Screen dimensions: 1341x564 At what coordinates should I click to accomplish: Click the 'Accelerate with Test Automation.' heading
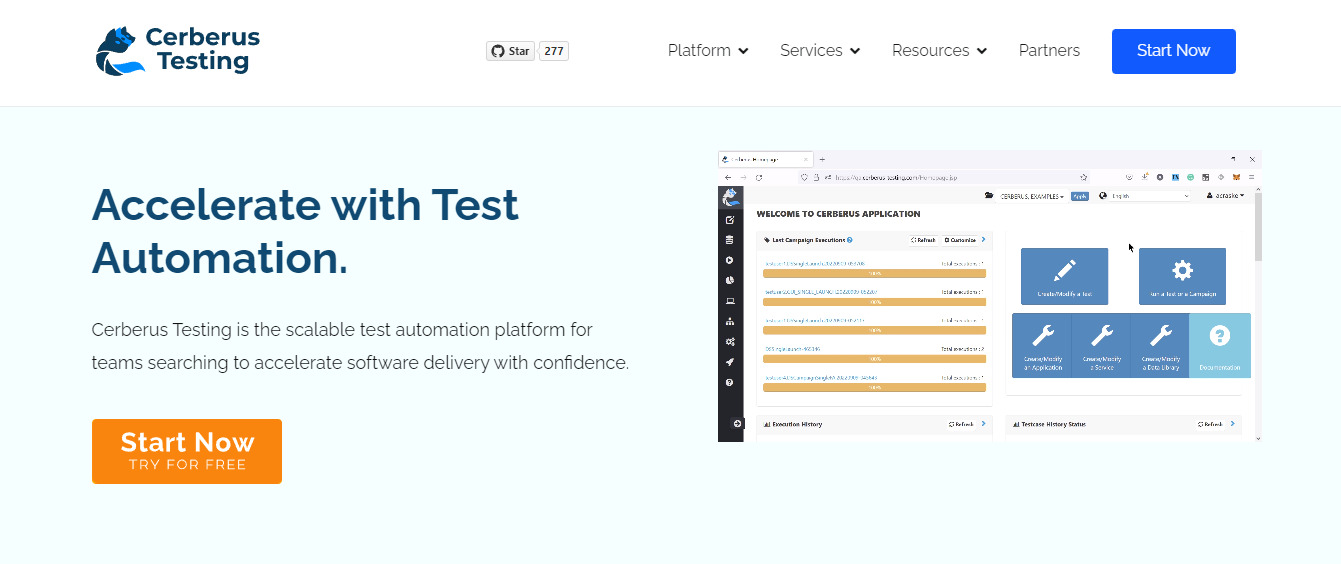tap(305, 231)
